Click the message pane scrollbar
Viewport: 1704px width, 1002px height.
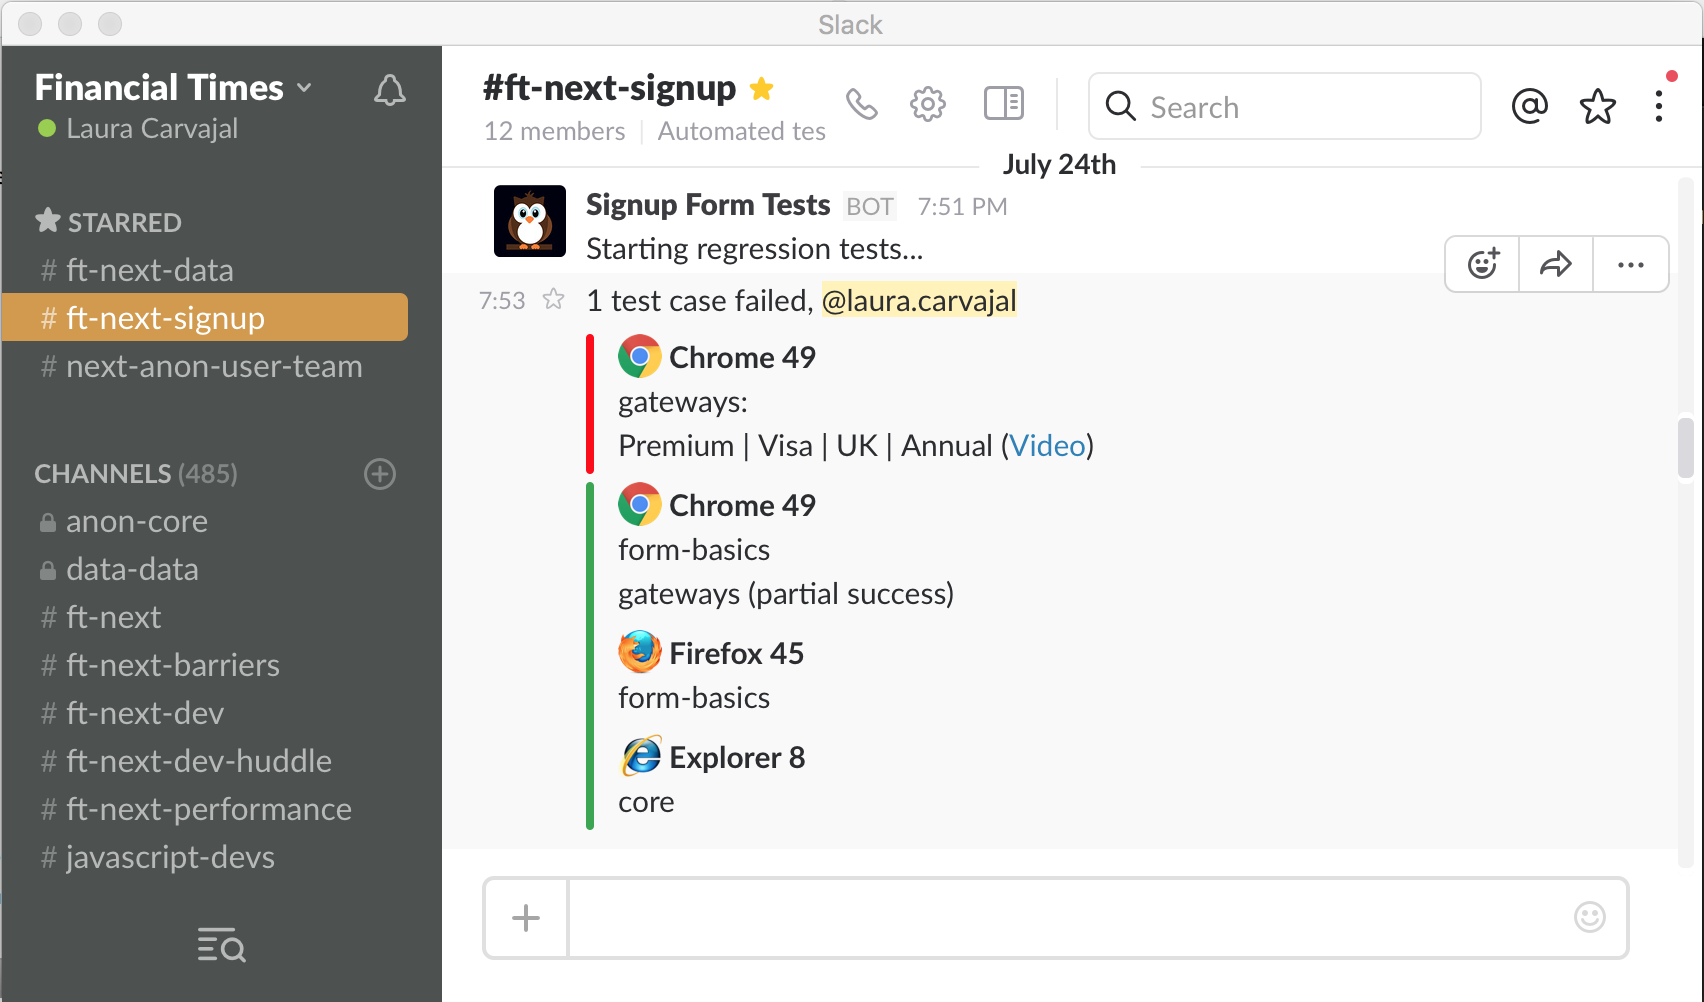(x=1686, y=448)
